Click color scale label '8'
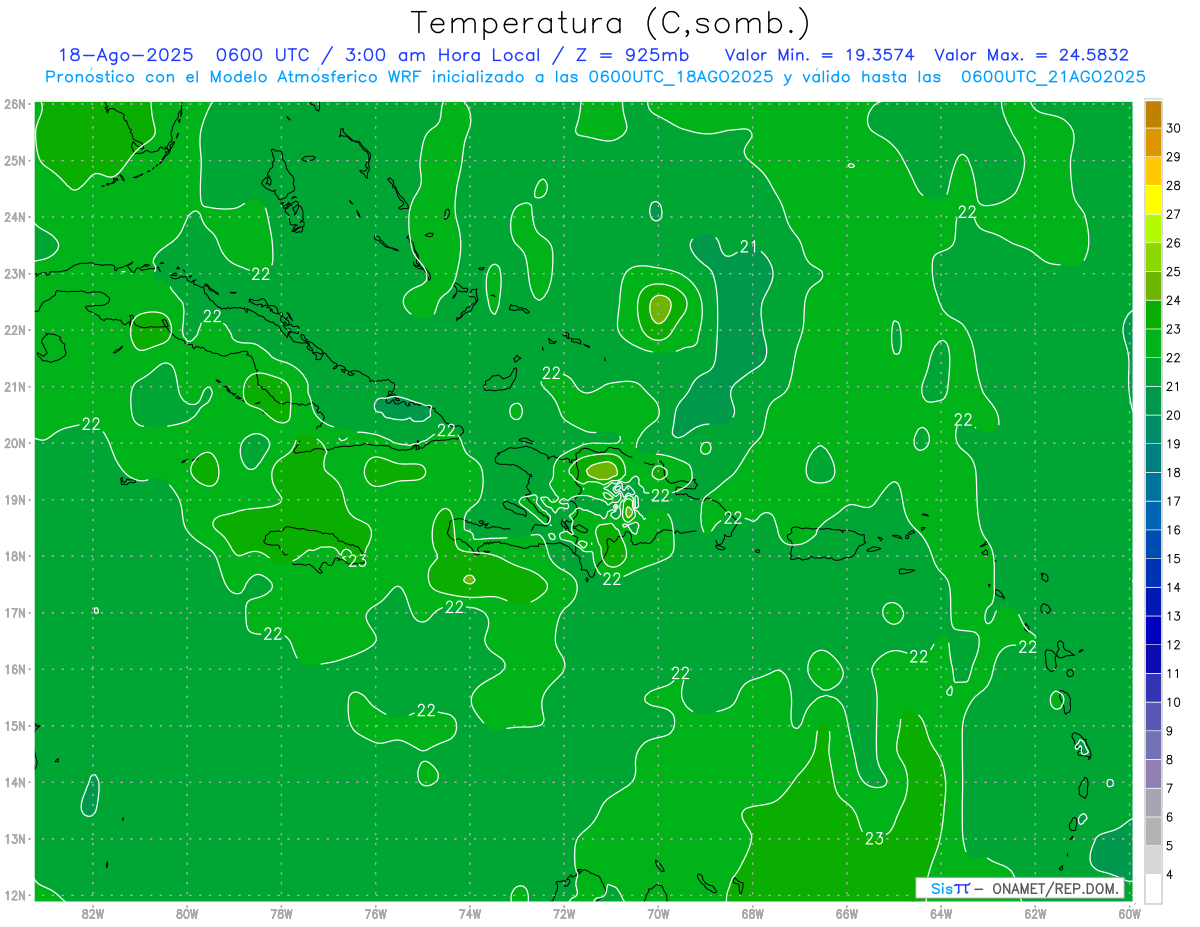 point(1170,759)
